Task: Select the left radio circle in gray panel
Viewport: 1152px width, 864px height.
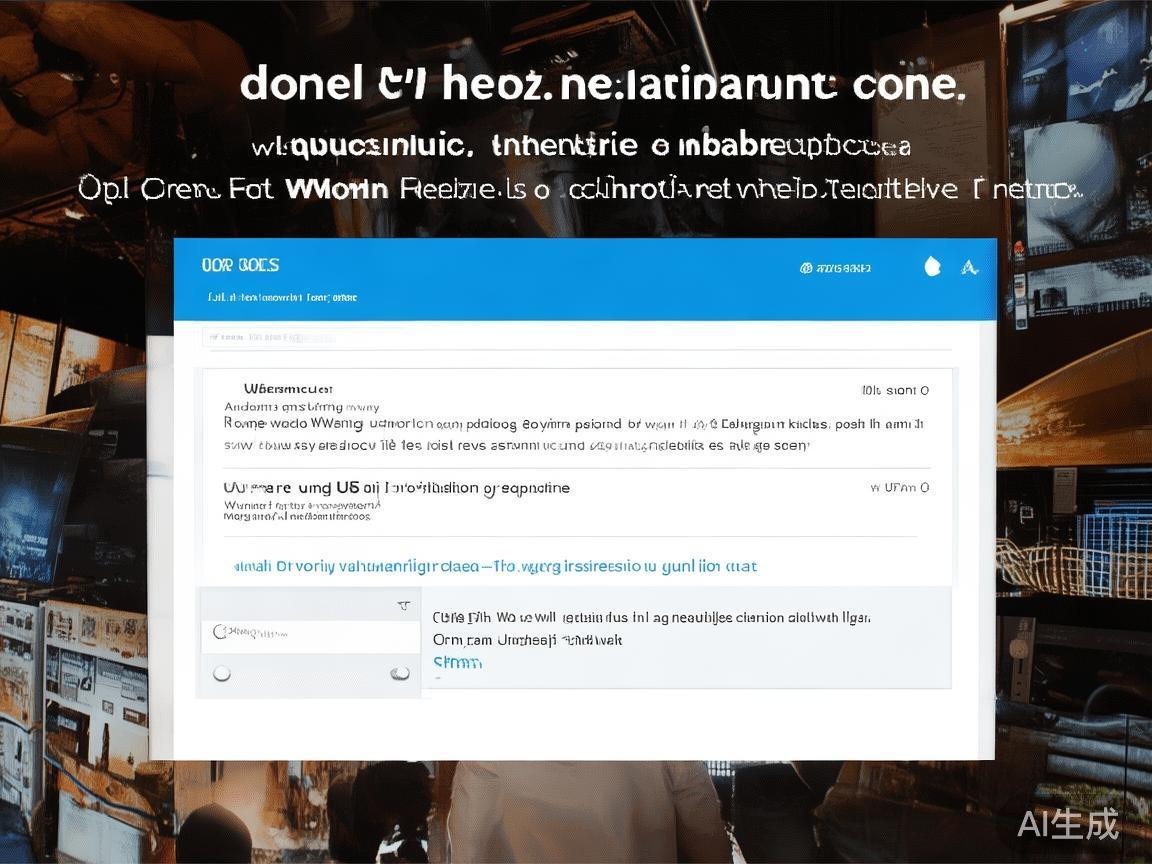Action: 222,673
